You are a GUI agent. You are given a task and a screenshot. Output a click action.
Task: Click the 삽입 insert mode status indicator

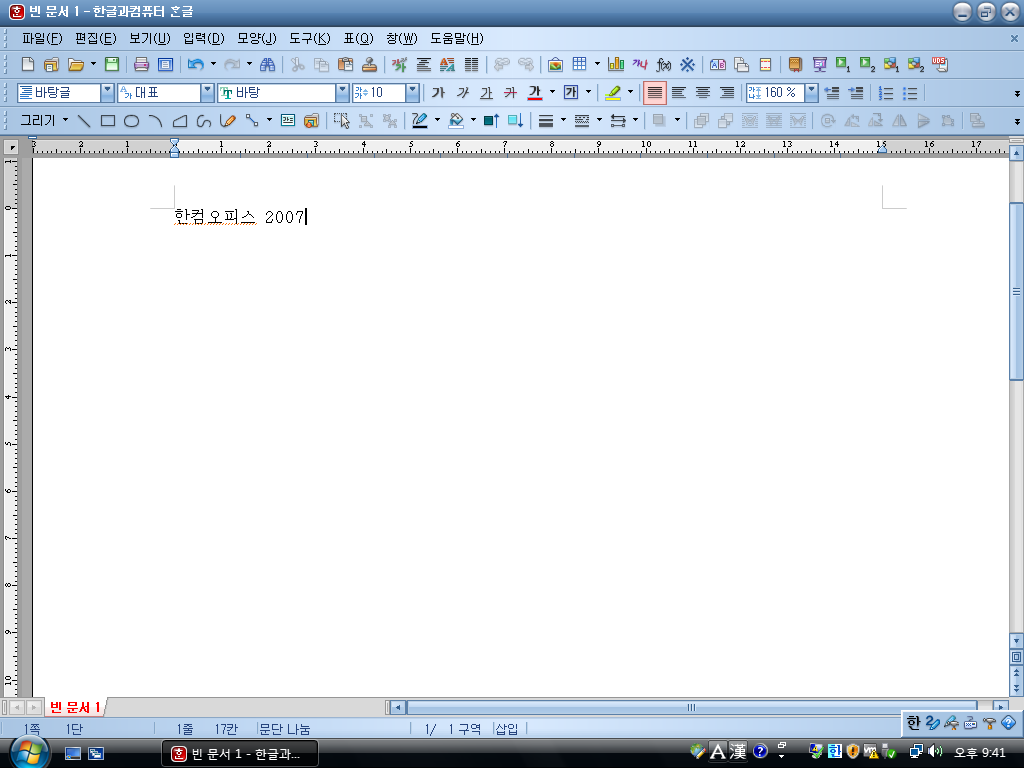(507, 729)
